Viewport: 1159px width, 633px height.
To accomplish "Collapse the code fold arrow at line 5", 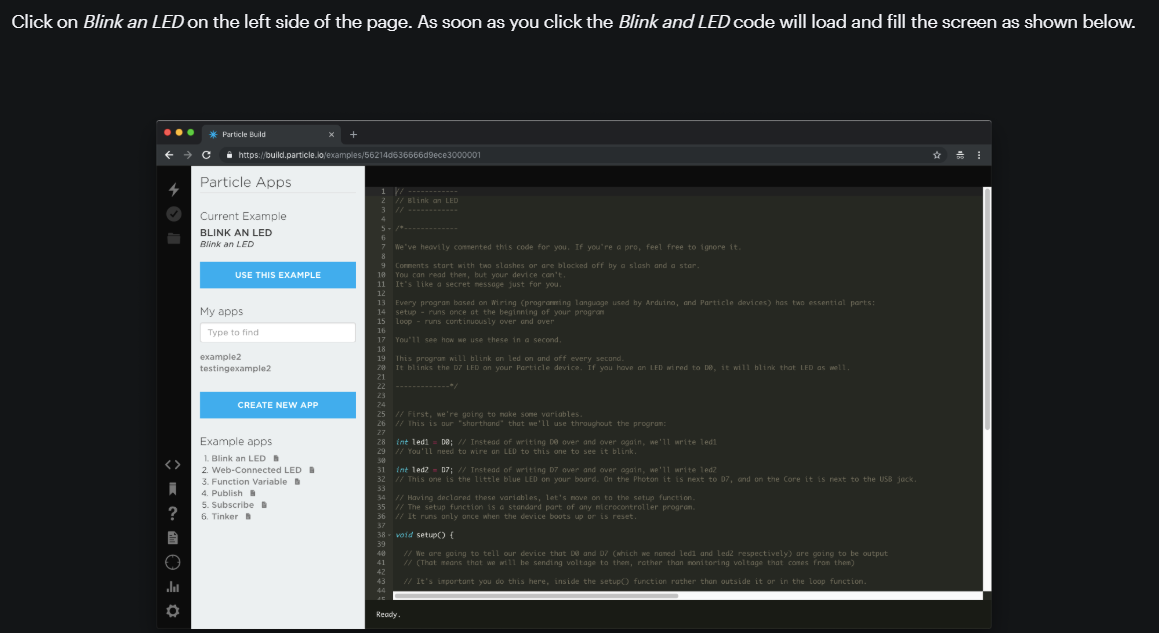I will [389, 229].
